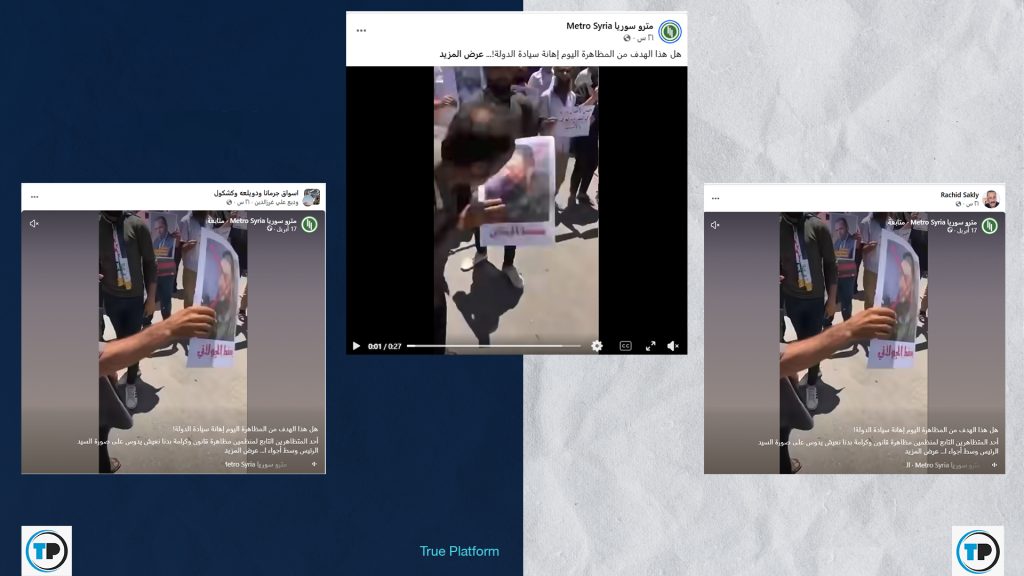The image size is (1024, 576).
Task: Open settings gear in center video player
Action: tap(597, 346)
